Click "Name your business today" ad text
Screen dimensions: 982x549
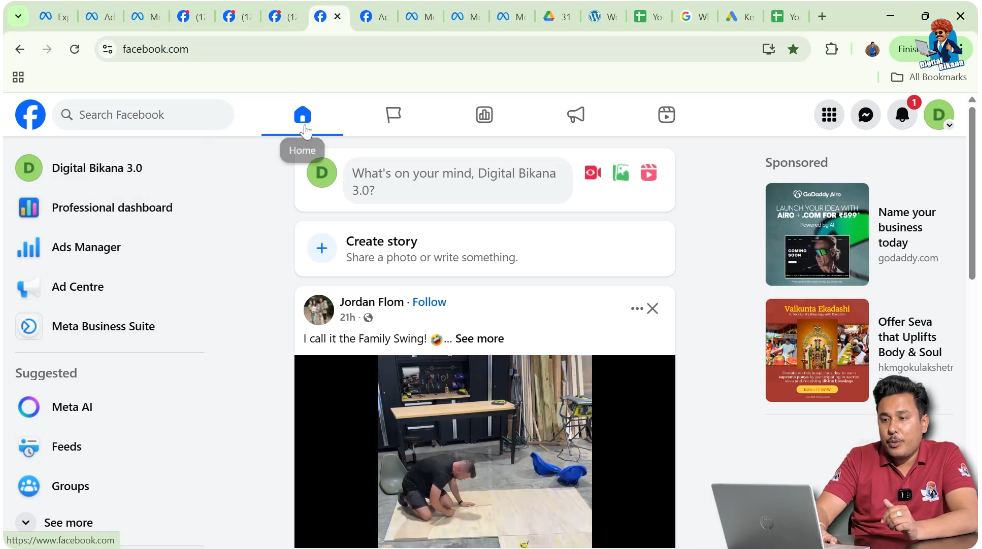pyautogui.click(x=907, y=227)
